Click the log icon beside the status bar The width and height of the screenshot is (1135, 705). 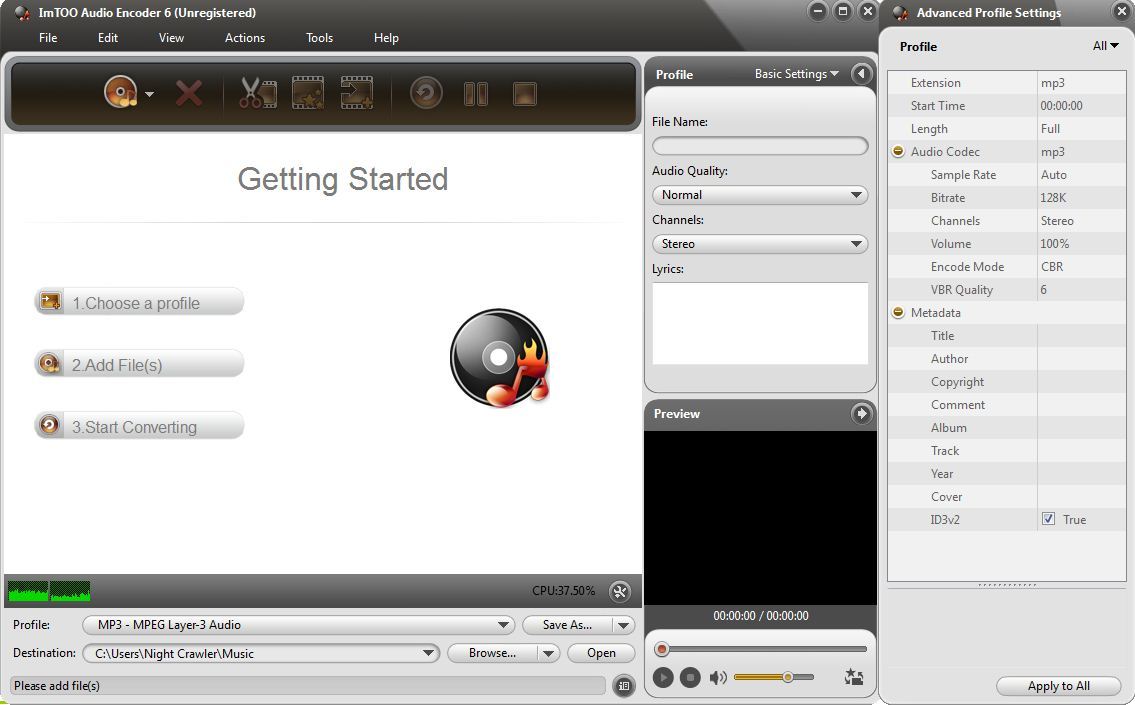pos(623,685)
